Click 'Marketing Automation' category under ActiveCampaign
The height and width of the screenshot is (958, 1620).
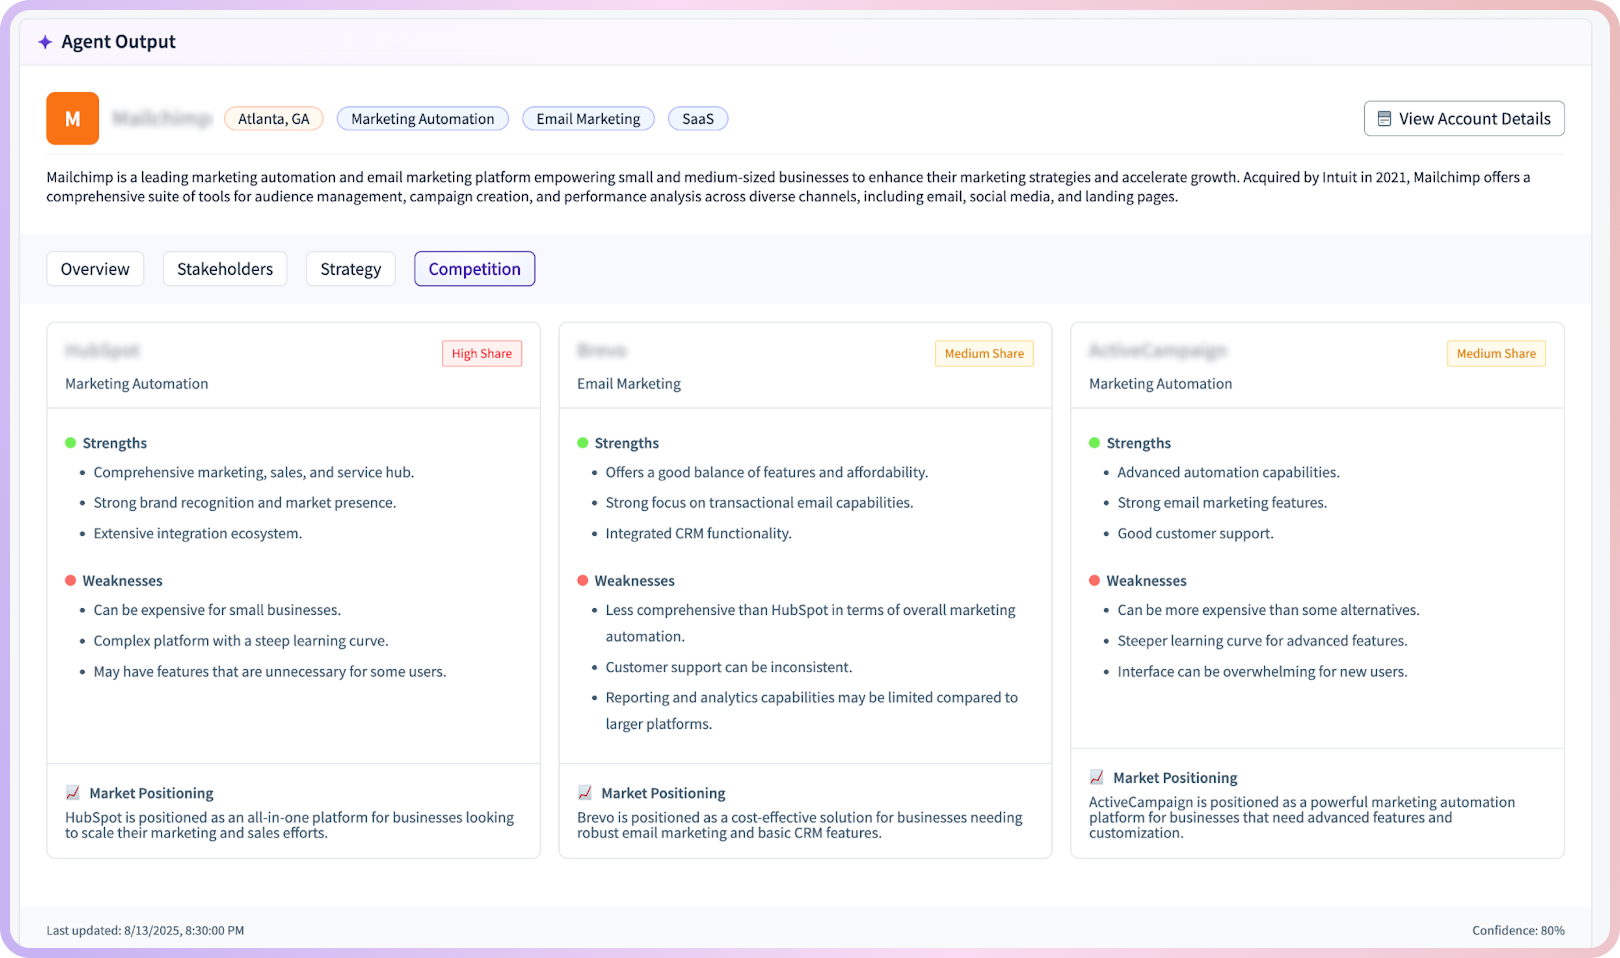coord(1160,384)
